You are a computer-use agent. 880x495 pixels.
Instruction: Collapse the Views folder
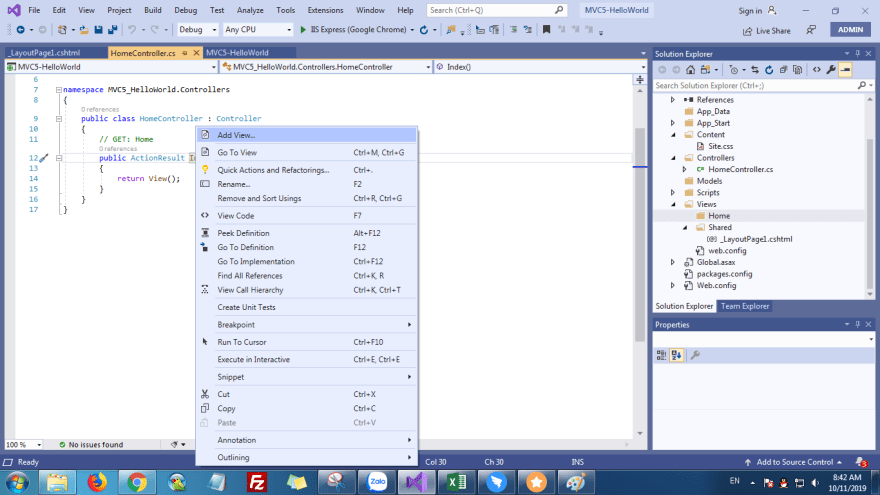pyautogui.click(x=673, y=204)
